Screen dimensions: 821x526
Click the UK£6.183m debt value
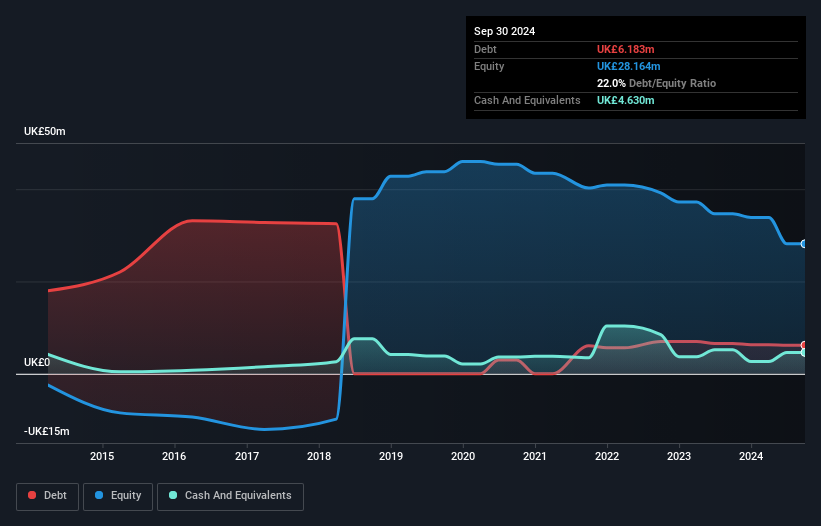click(626, 49)
